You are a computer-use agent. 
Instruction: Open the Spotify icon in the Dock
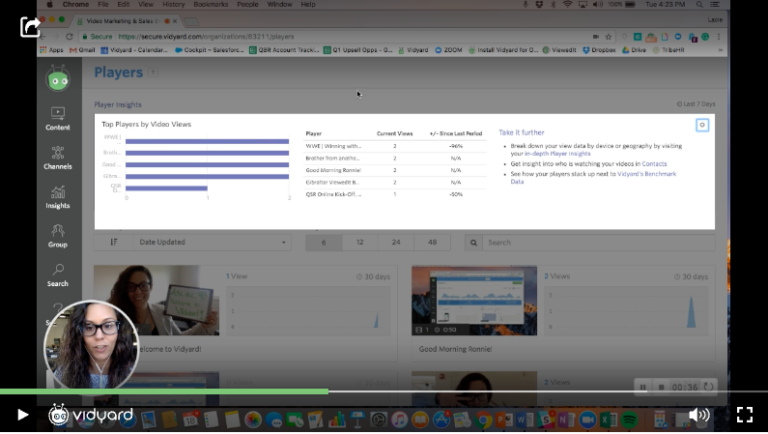tap(629, 420)
